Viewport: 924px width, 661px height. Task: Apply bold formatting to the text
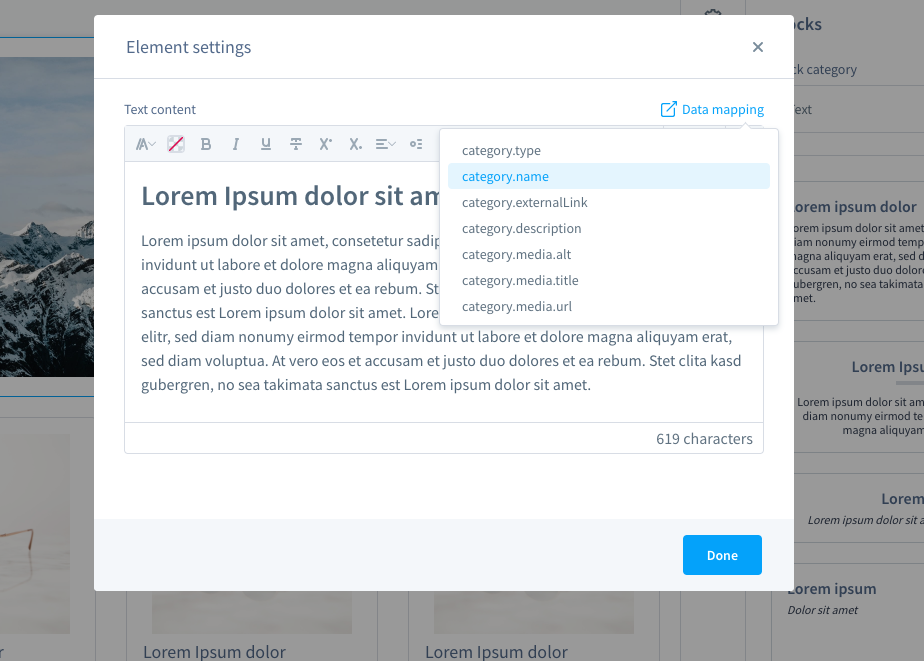tap(205, 144)
